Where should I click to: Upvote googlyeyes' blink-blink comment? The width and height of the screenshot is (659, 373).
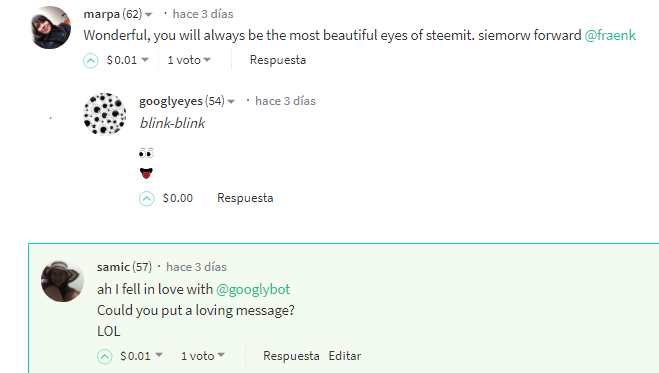tap(147, 198)
